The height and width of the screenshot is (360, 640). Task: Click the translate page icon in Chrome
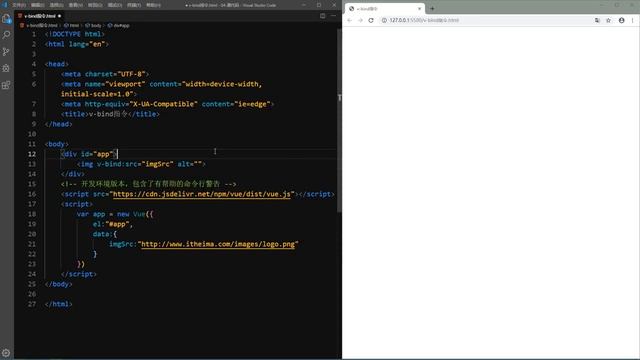[597, 20]
